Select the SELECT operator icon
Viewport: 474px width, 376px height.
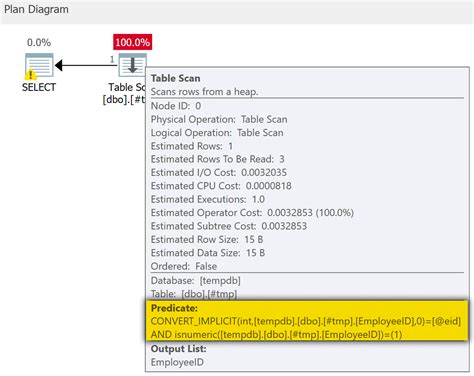[x=39, y=65]
